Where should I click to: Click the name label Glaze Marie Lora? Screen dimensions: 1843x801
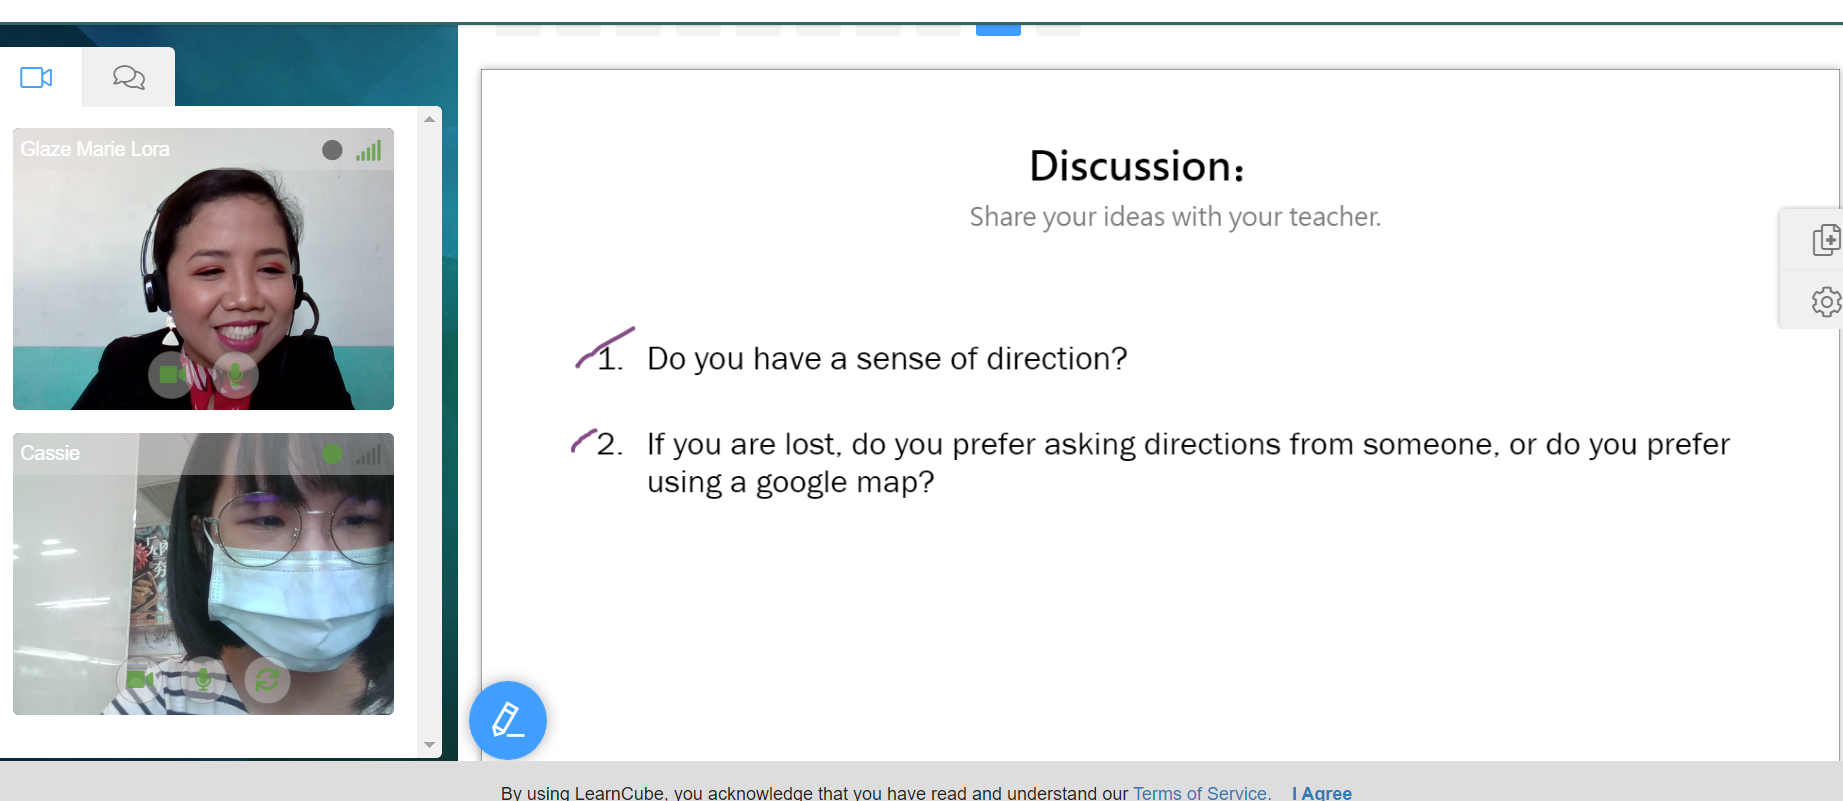click(x=95, y=149)
